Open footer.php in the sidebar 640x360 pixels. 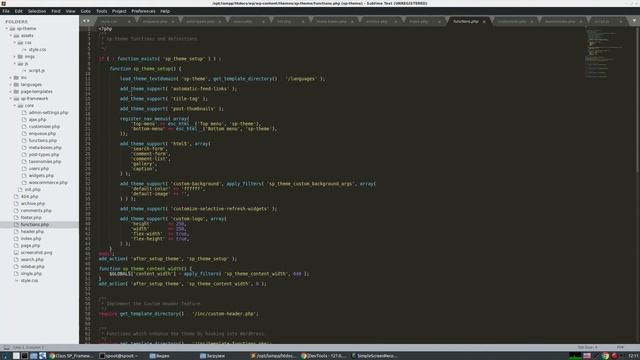click(x=31, y=218)
